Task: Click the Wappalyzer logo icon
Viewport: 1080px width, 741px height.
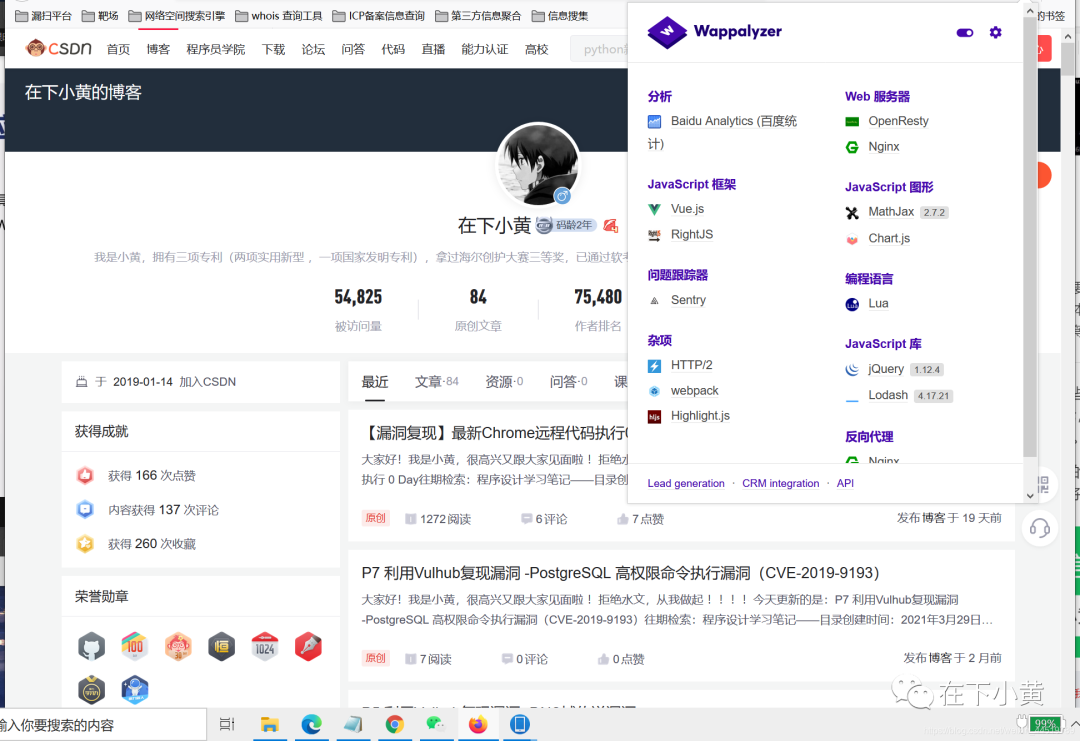Action: coord(667,32)
